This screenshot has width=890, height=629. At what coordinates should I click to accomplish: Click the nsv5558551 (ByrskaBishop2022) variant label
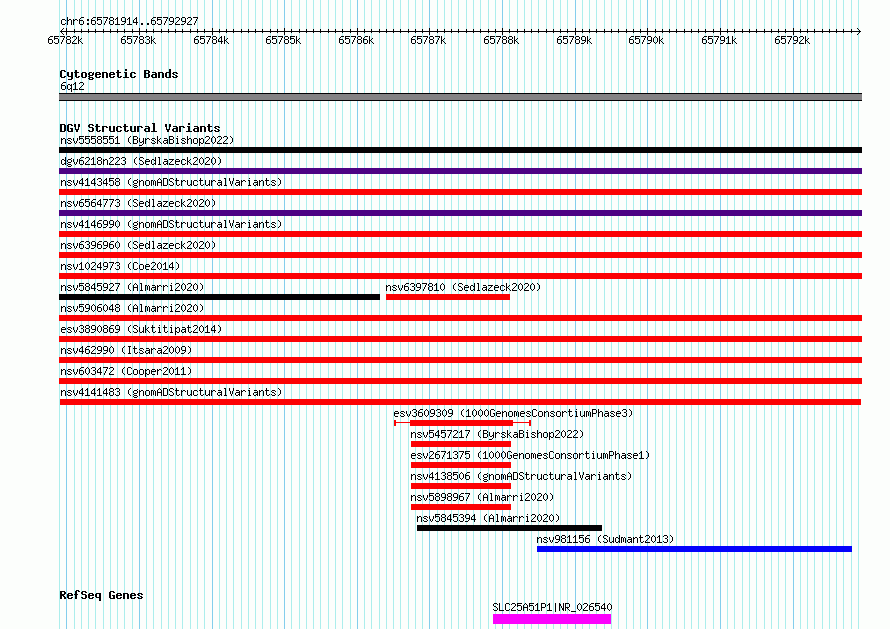click(x=147, y=140)
